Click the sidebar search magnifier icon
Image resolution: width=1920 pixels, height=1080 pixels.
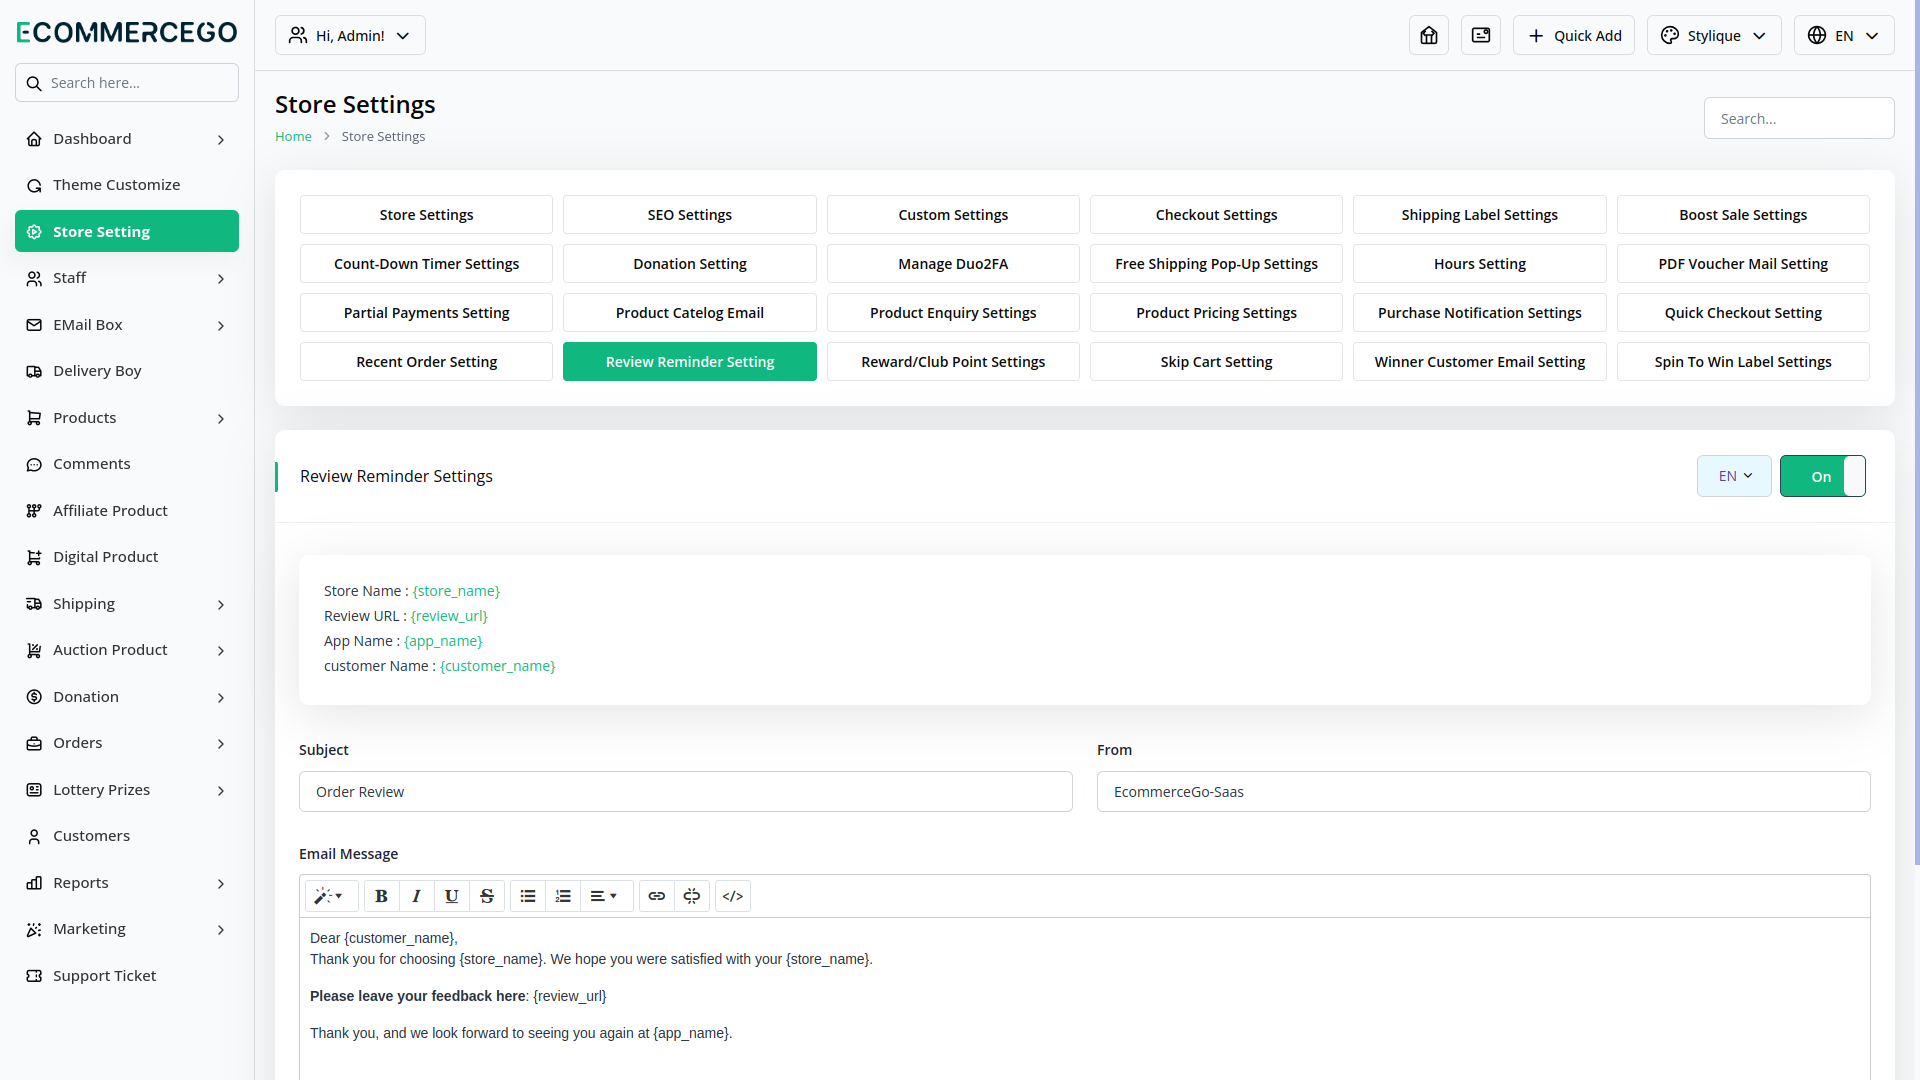tap(34, 83)
